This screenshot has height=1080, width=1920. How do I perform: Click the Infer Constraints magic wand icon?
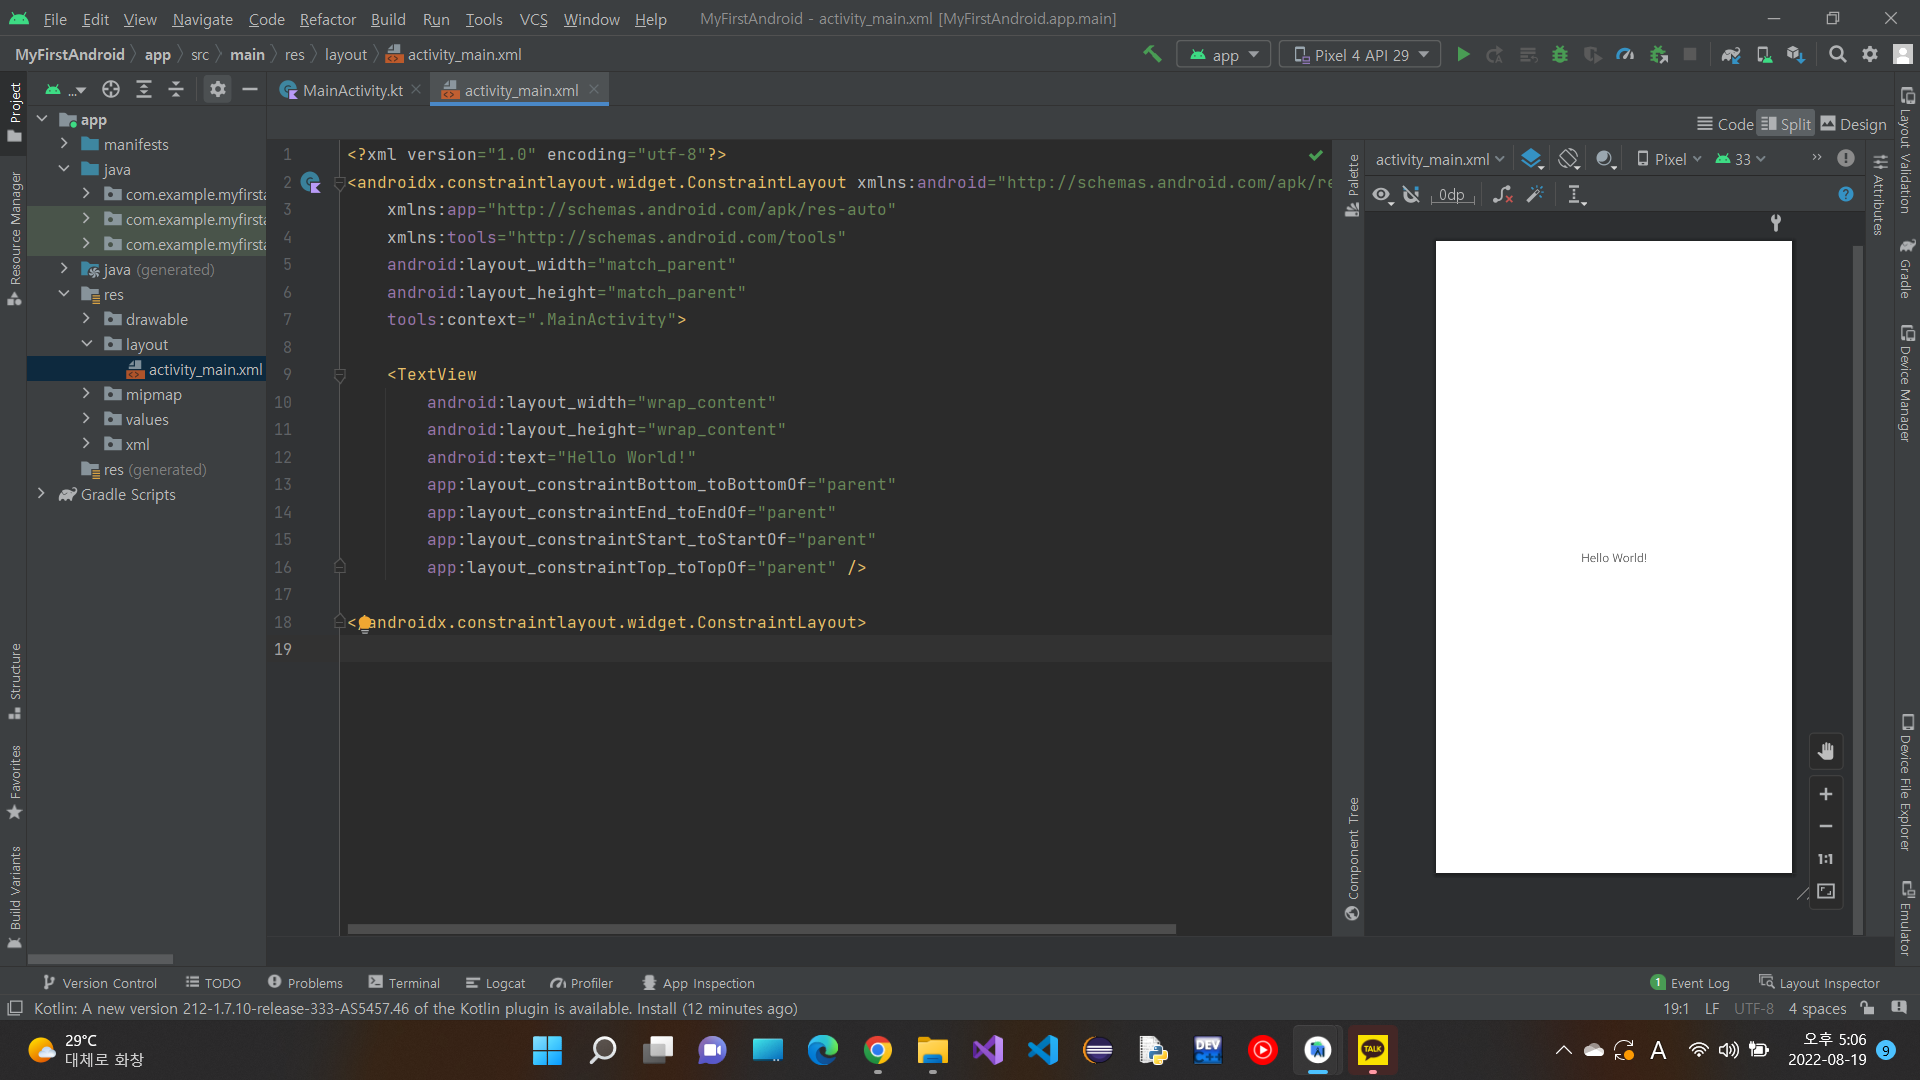1535,195
